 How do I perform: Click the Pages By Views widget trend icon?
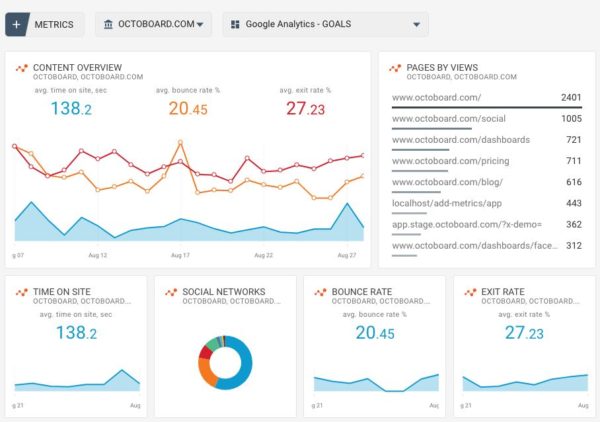click(395, 68)
